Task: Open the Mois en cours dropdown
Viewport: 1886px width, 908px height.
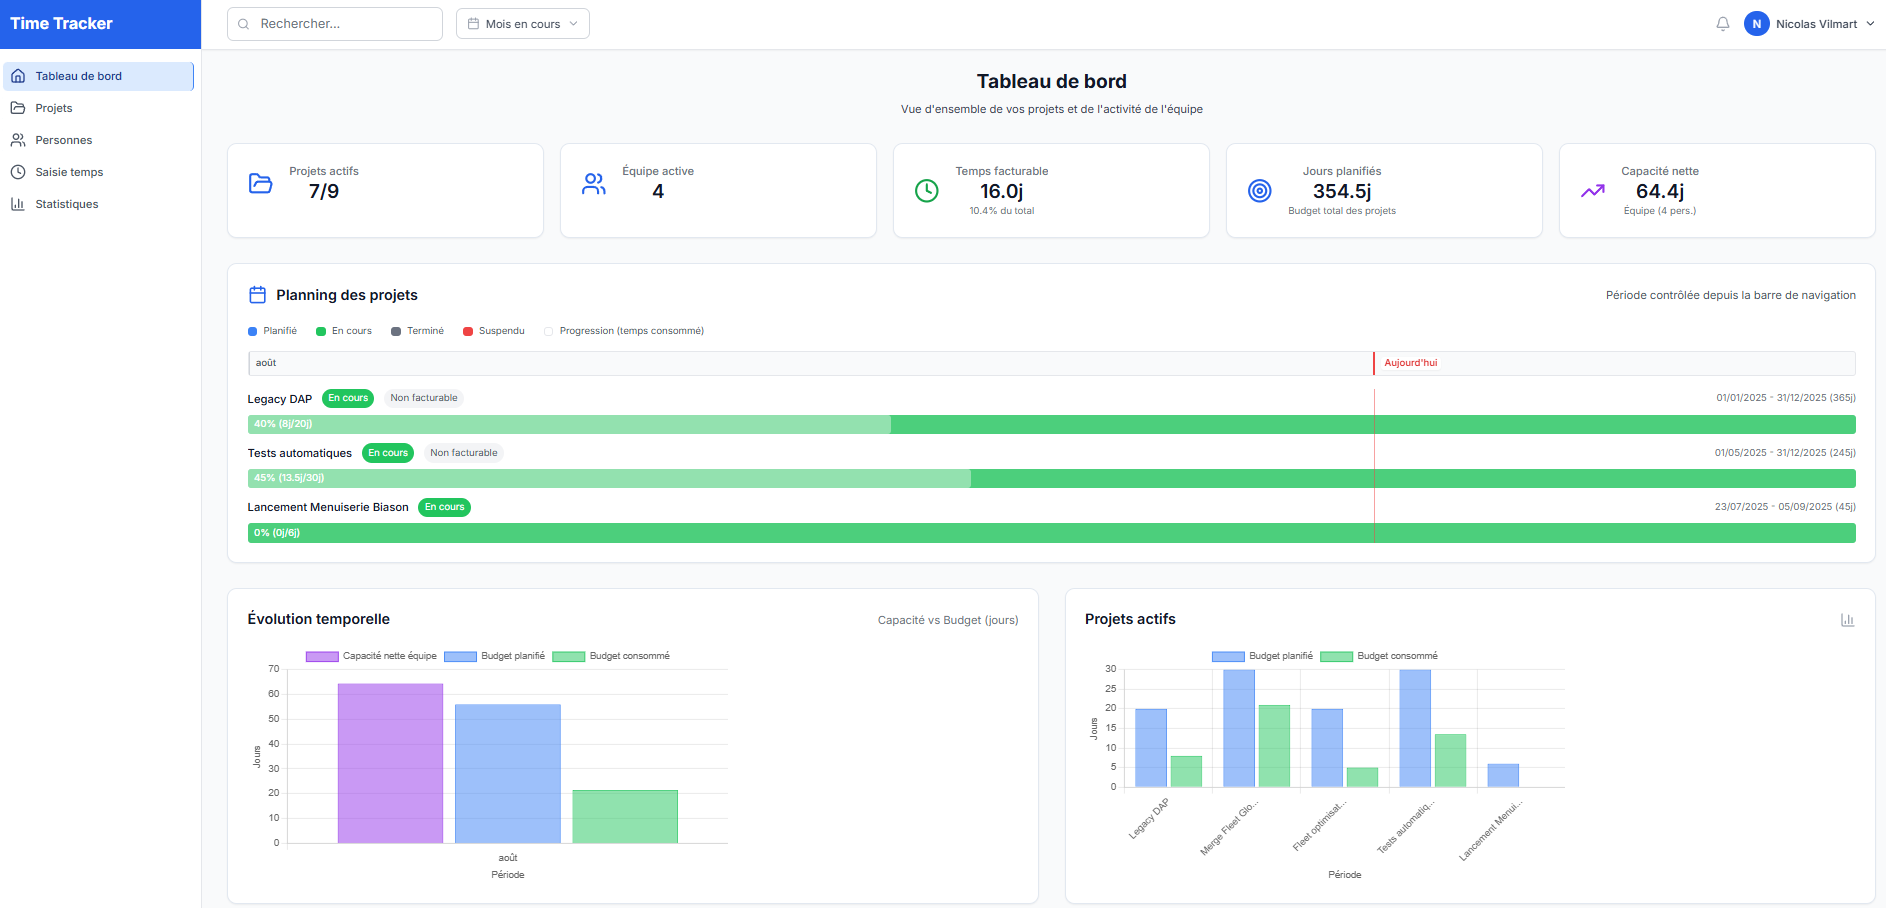Action: 522,23
